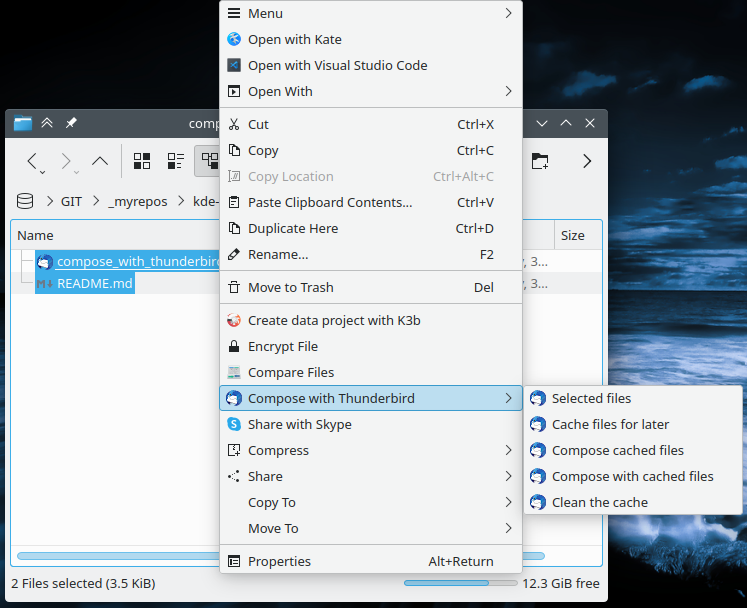Viewport: 747px width, 608px height.
Task: Expand the Compress submenu arrow
Action: coord(508,450)
